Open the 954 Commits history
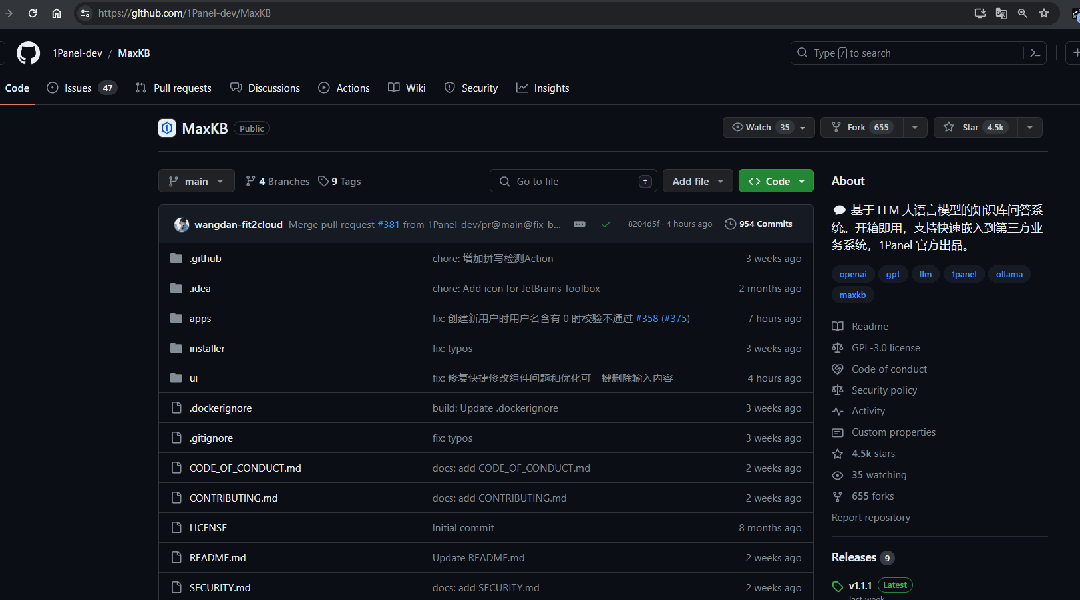The image size is (1080, 600). tap(758, 224)
